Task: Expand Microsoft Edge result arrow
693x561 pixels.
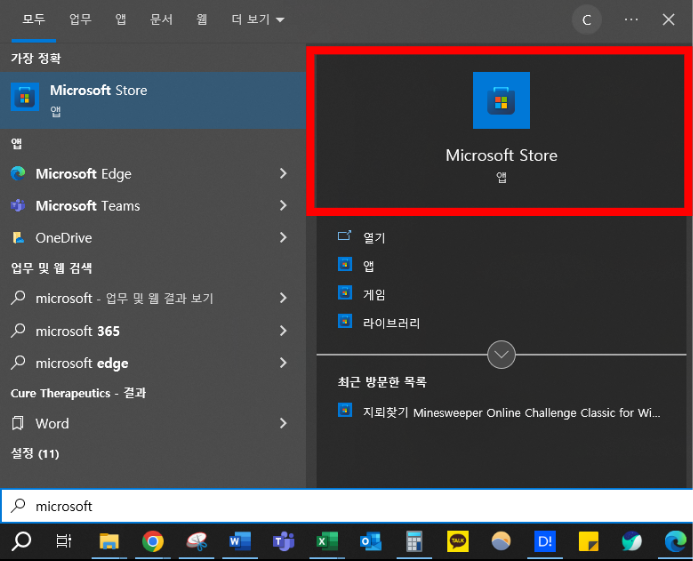Action: (x=283, y=173)
